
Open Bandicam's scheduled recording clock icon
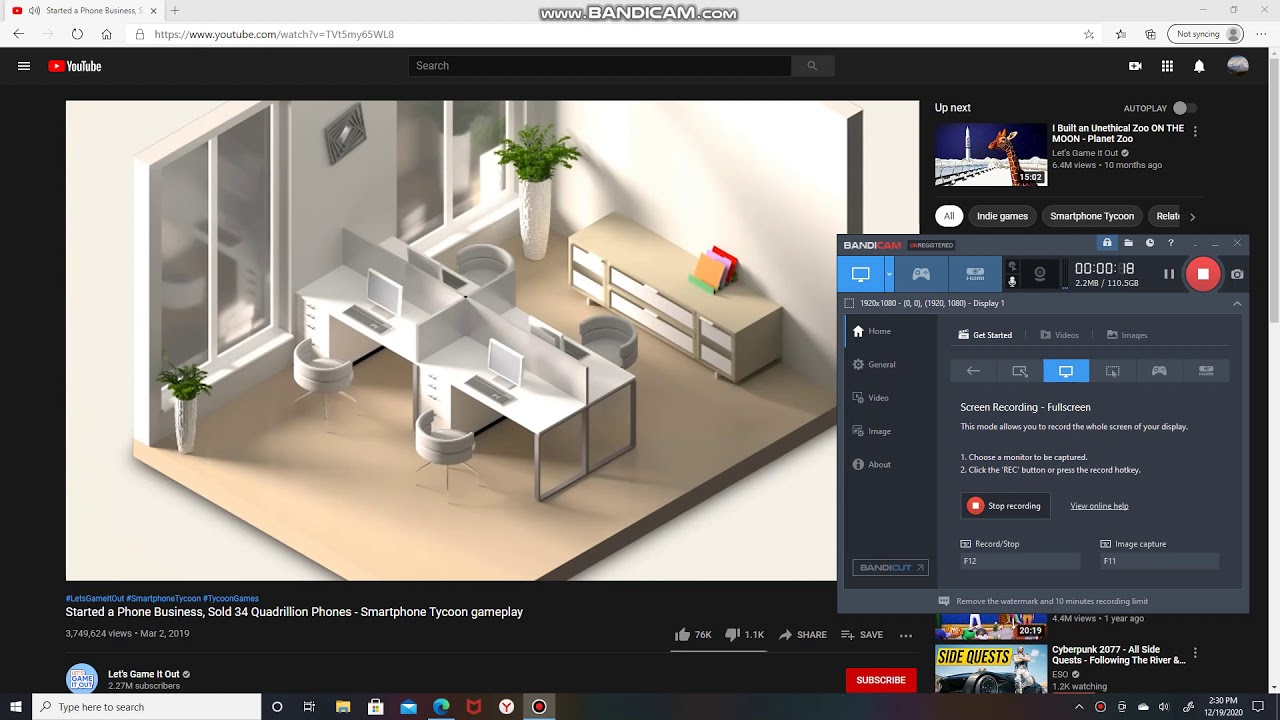point(1150,243)
